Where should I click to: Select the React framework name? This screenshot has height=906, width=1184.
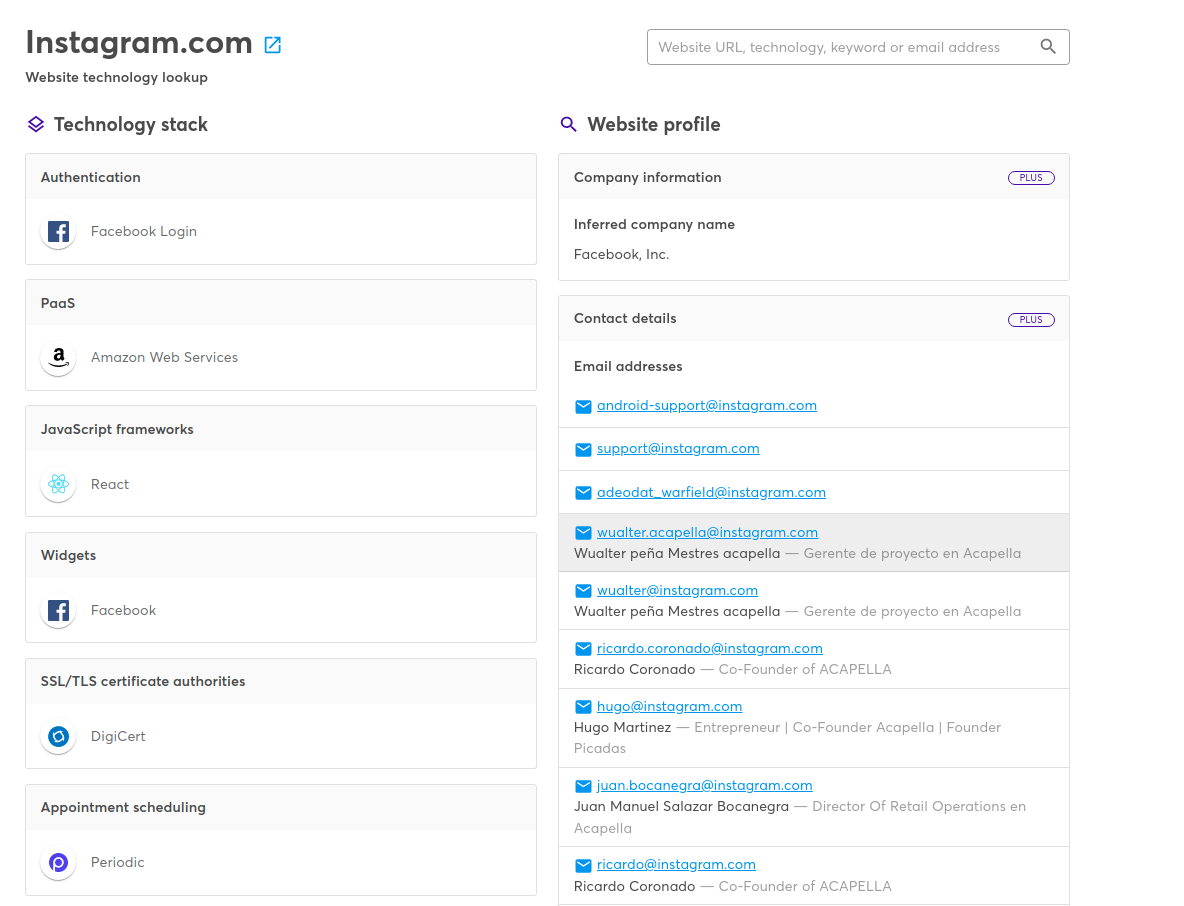109,484
